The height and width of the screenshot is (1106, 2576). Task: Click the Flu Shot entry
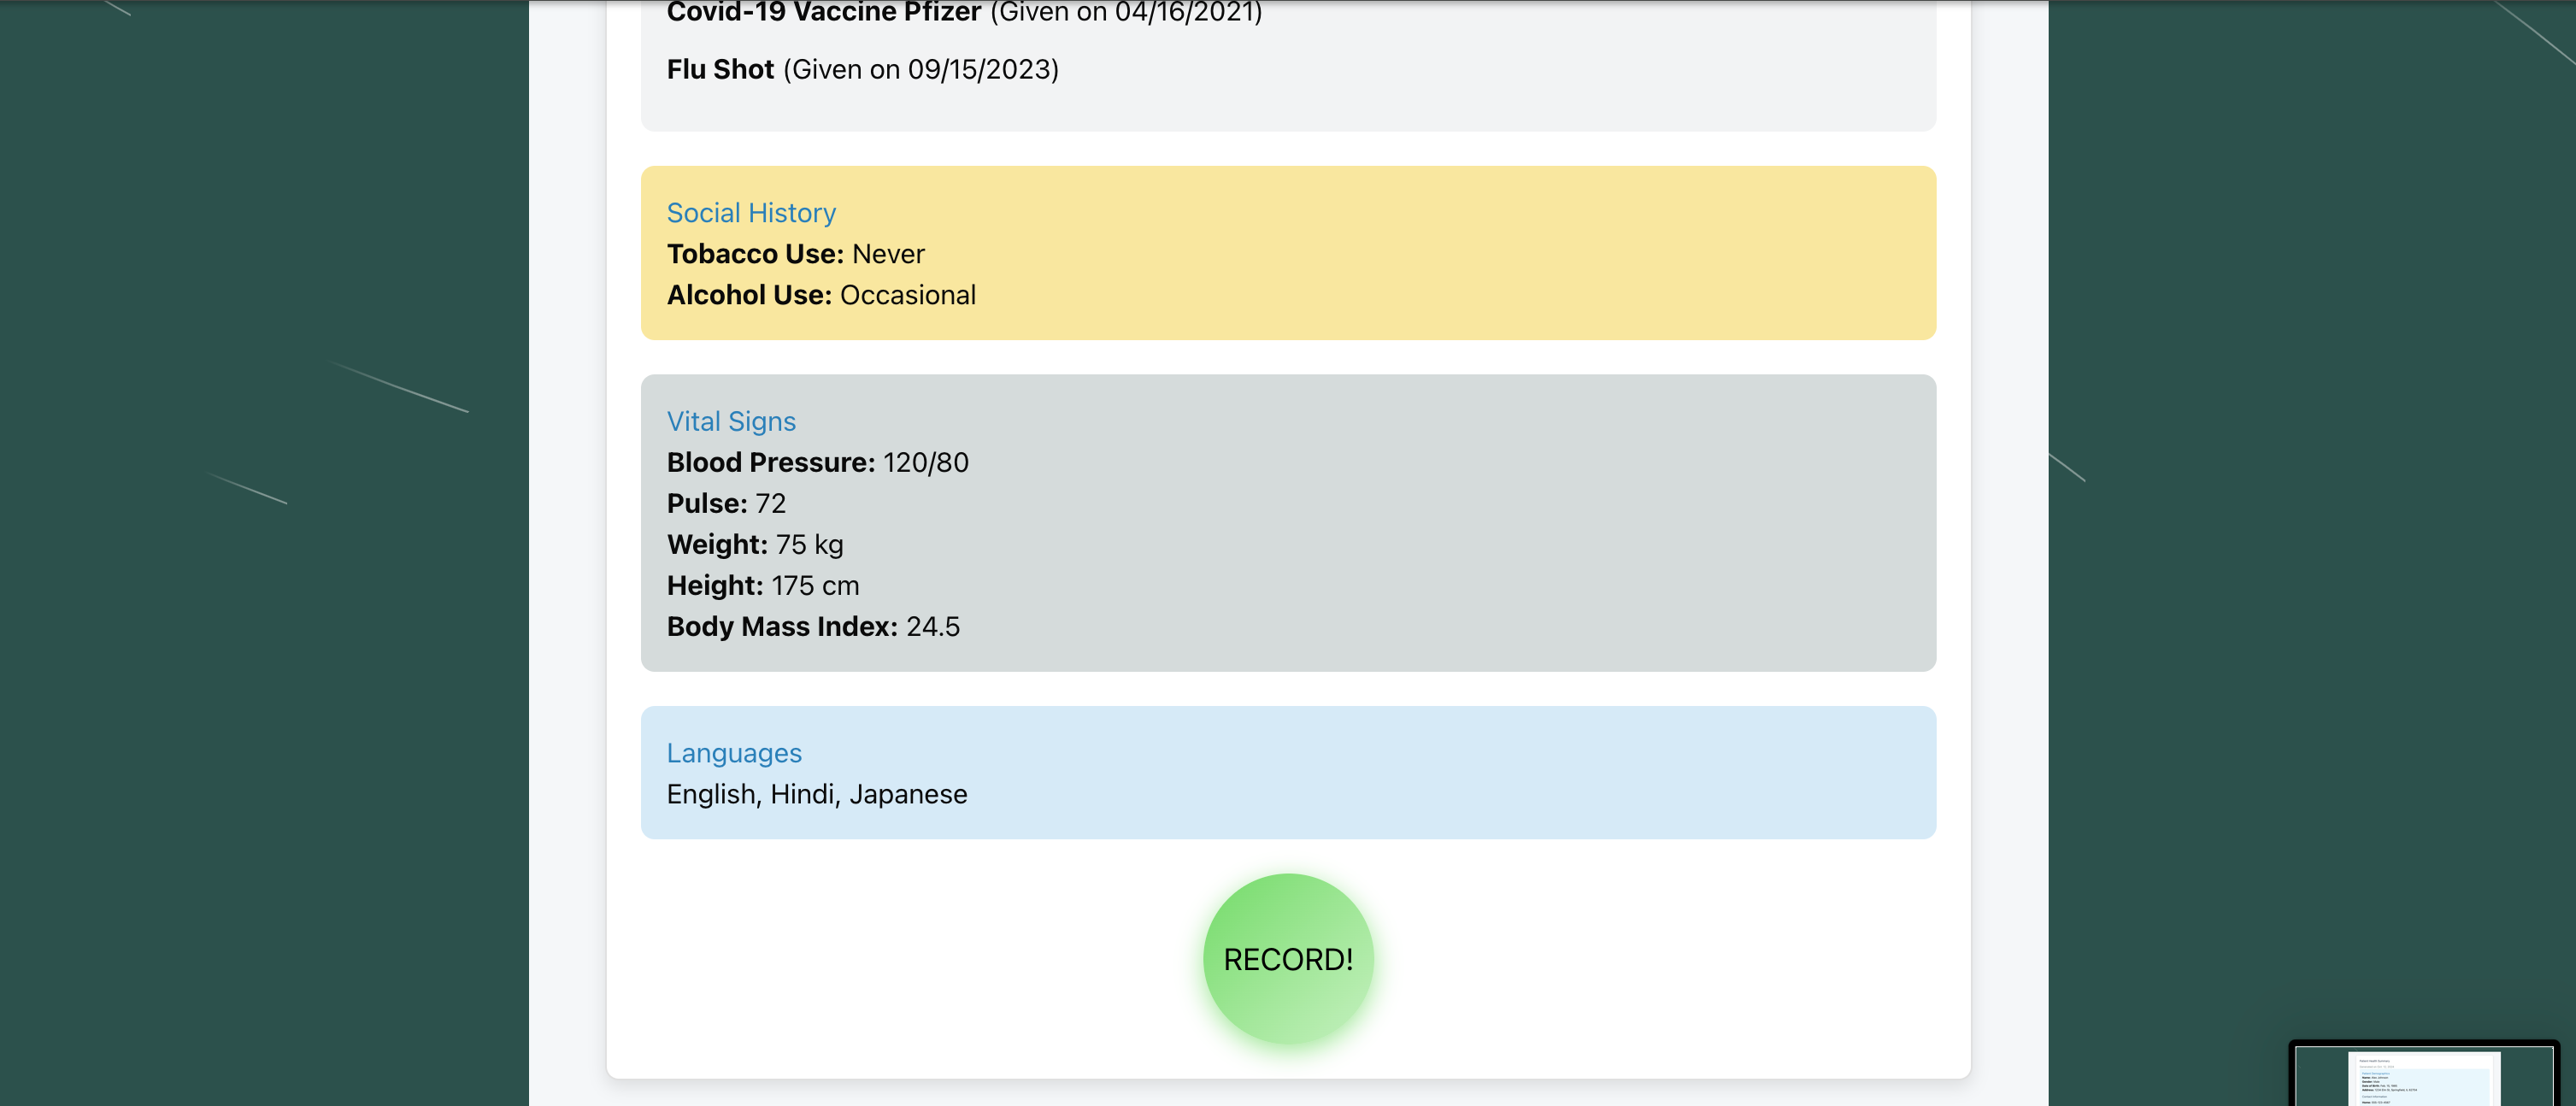tap(720, 69)
